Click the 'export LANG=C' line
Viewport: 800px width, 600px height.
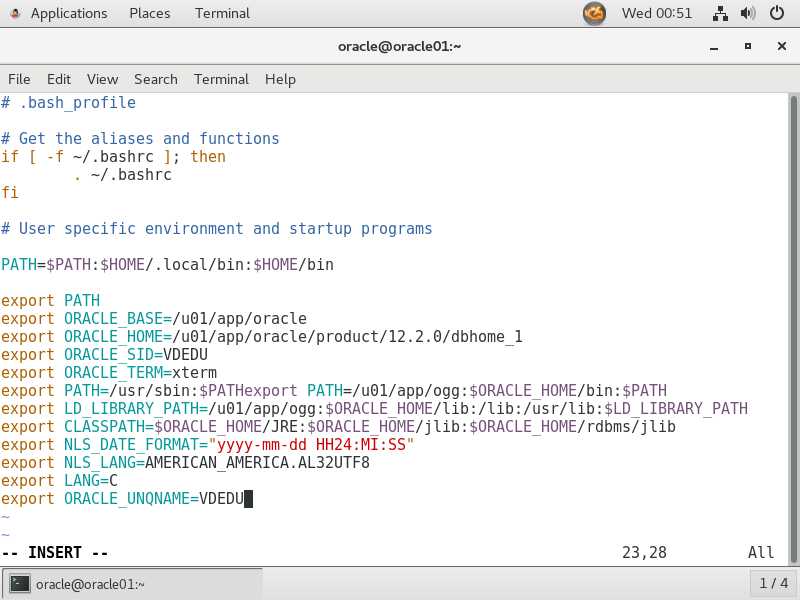click(59, 481)
